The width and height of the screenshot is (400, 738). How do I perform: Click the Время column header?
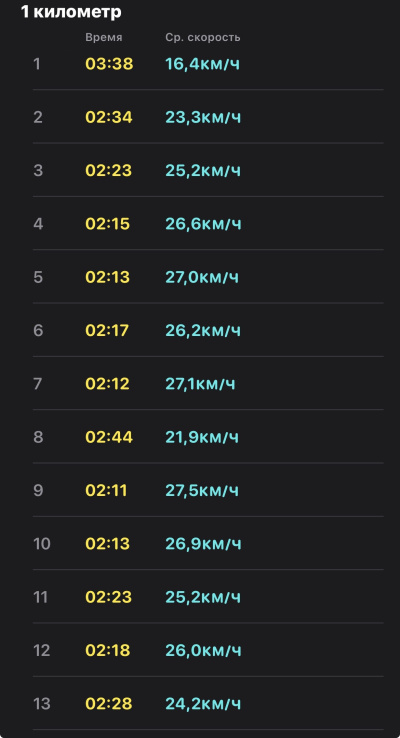tap(104, 38)
